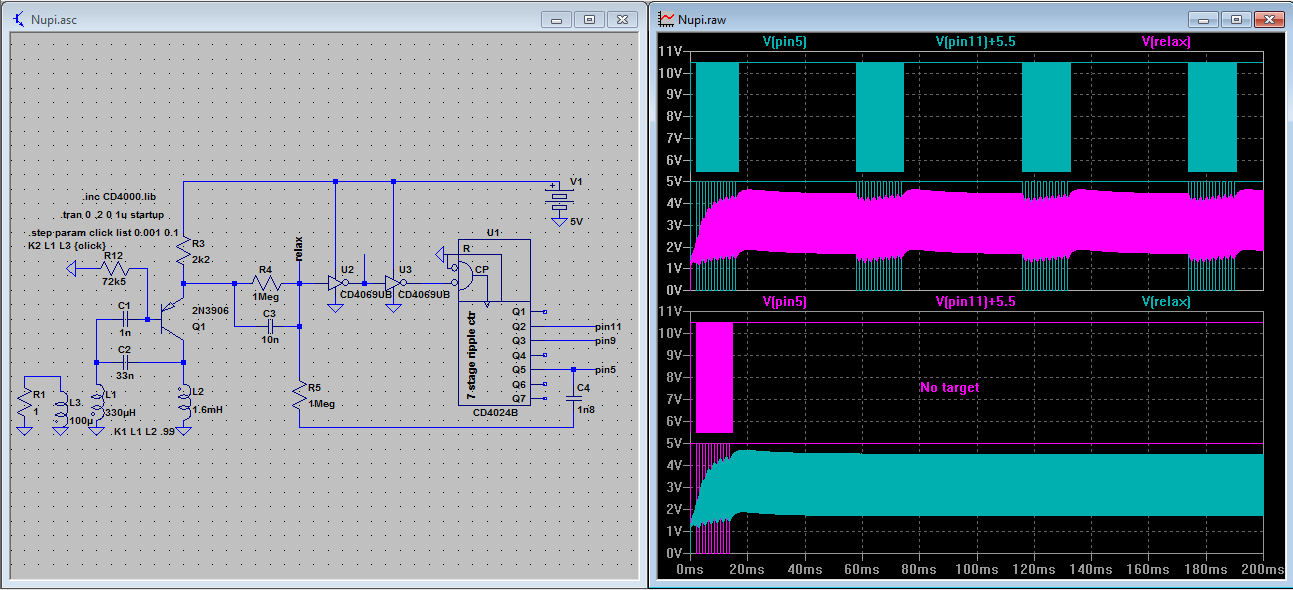This screenshot has width=1293, height=590.
Task: Click the cyan V(pin5) label in upper plot
Action: [784, 41]
